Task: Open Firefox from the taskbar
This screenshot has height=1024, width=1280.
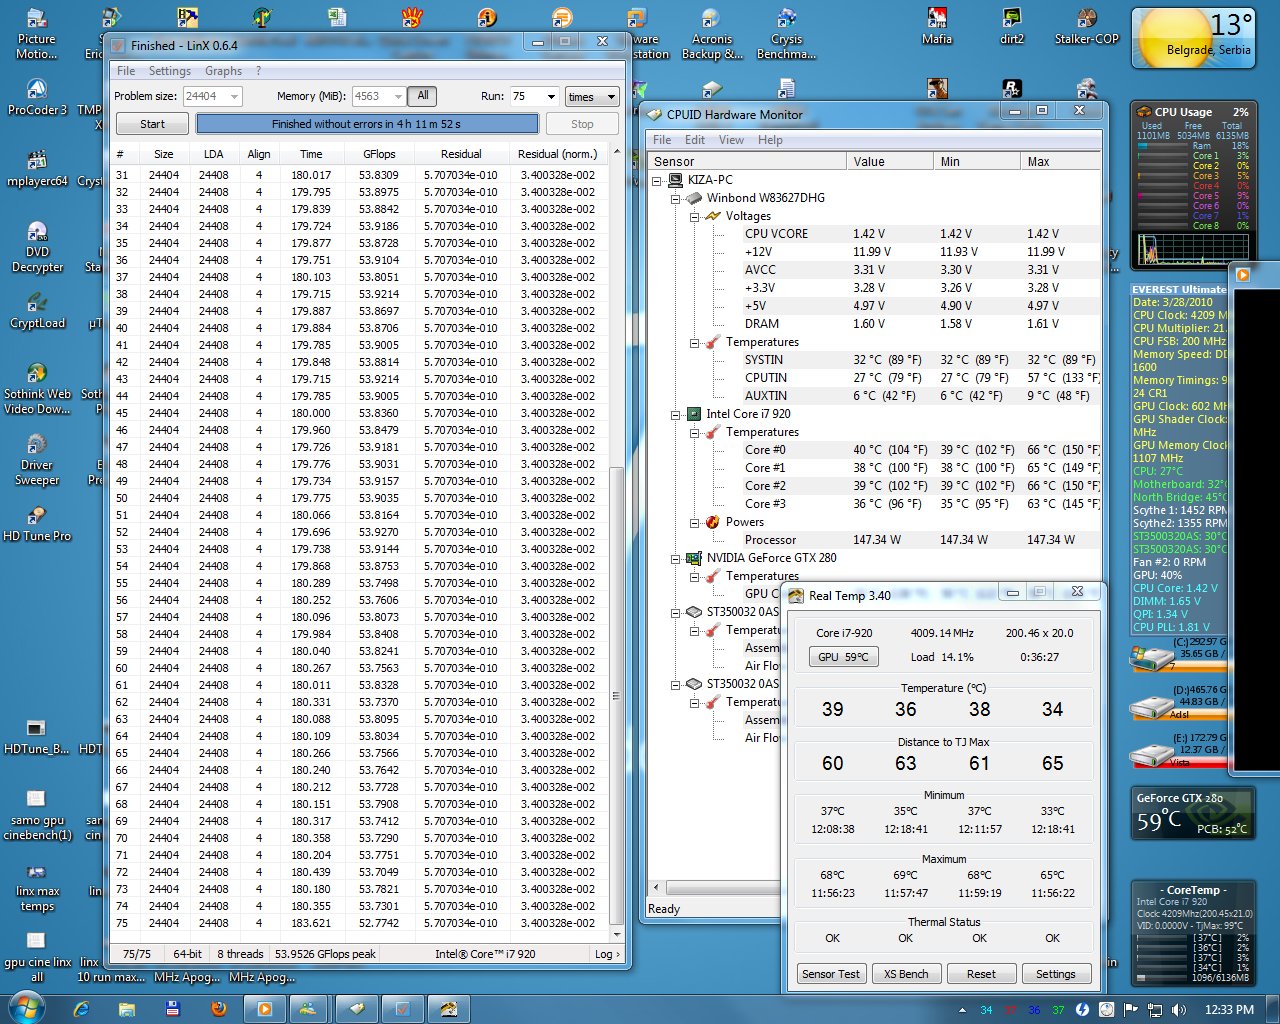Action: click(219, 1008)
